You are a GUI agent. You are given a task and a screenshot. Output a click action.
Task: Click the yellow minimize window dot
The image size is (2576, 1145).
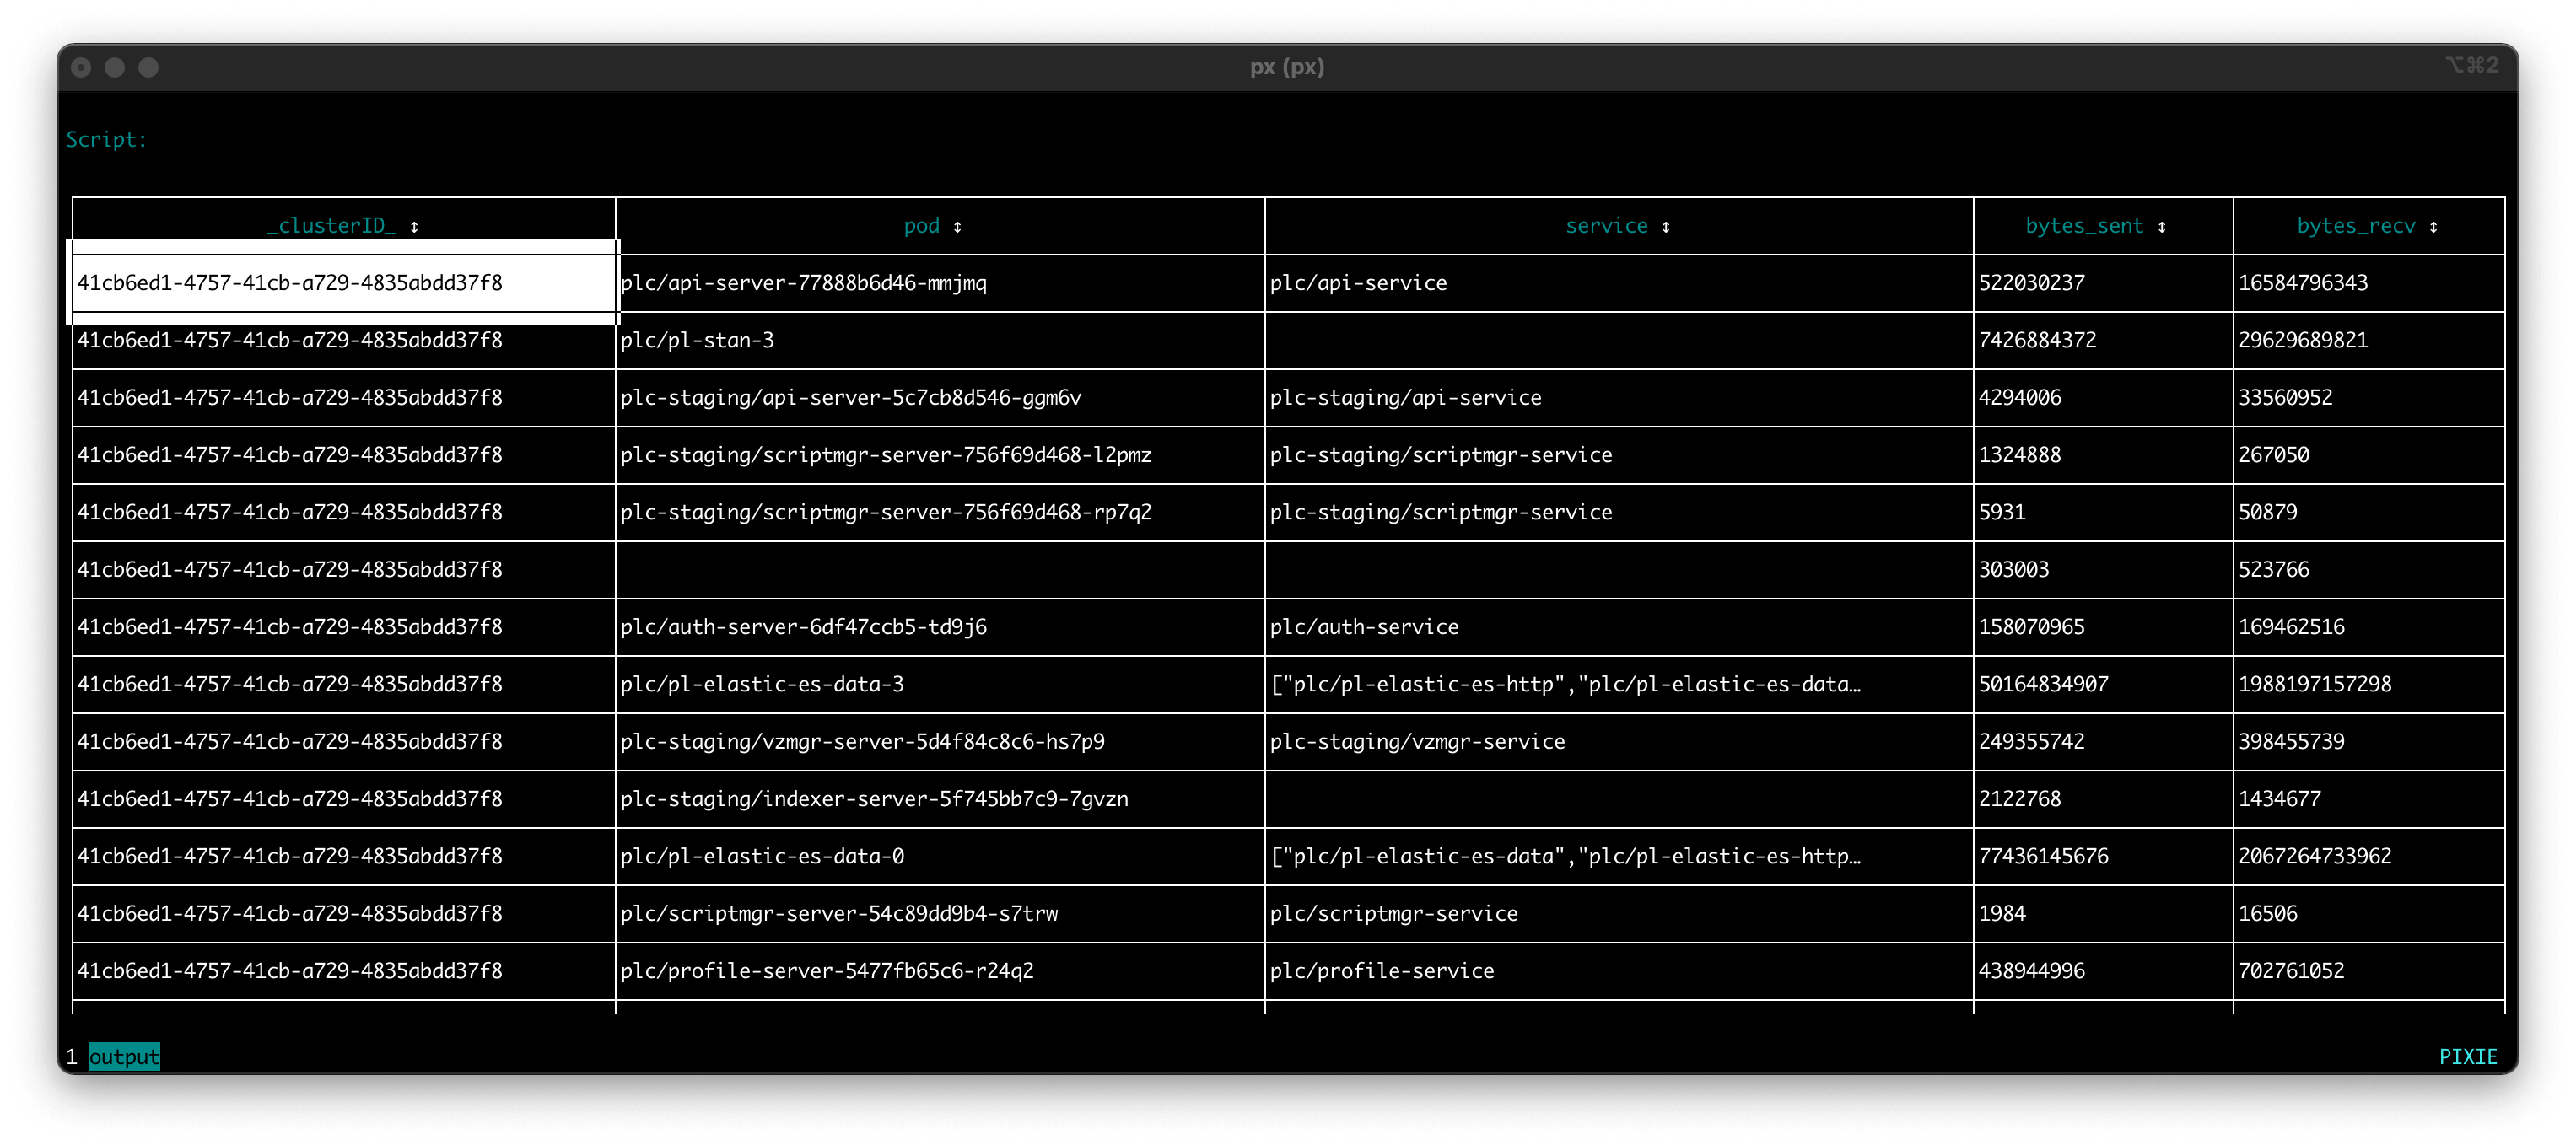pyautogui.click(x=115, y=67)
